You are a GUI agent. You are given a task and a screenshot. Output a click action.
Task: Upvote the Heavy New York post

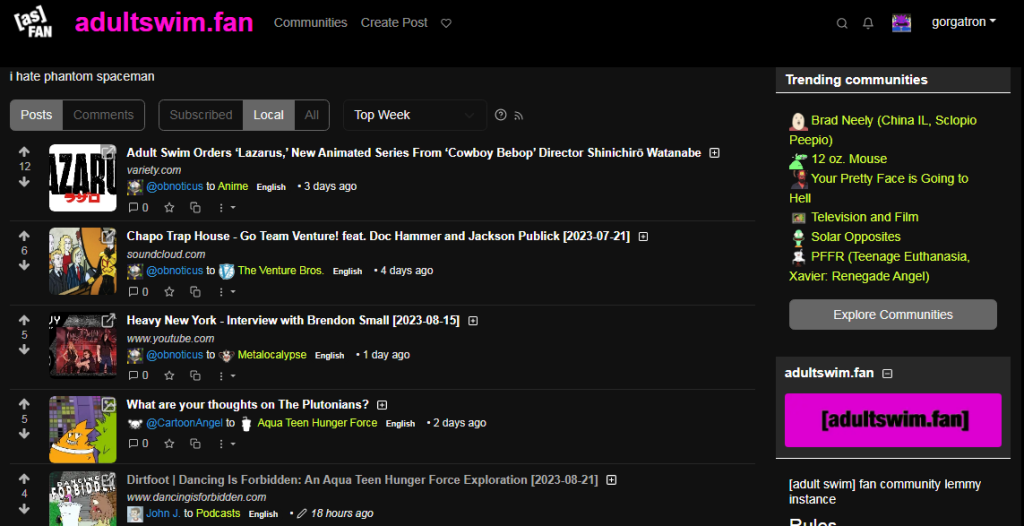coord(24,320)
